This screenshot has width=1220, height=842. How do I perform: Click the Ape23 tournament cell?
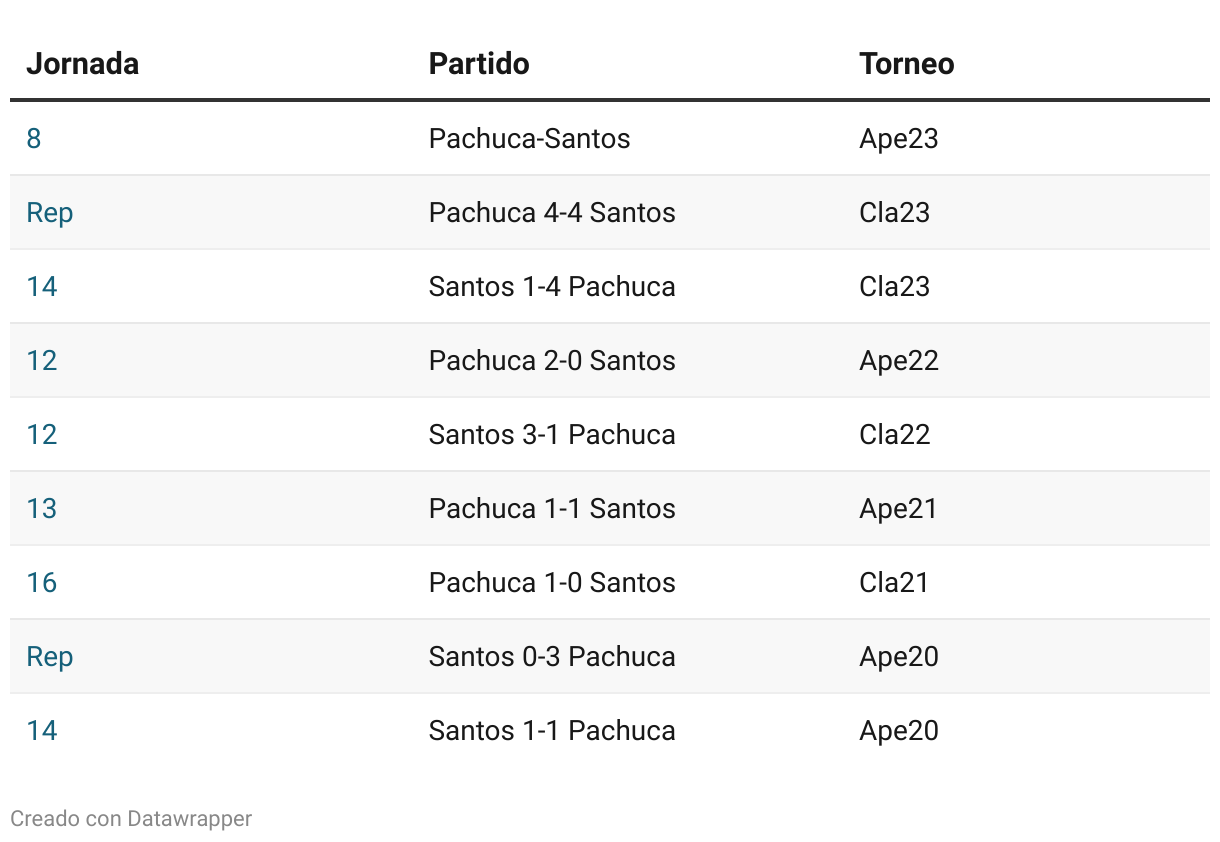coord(899,138)
